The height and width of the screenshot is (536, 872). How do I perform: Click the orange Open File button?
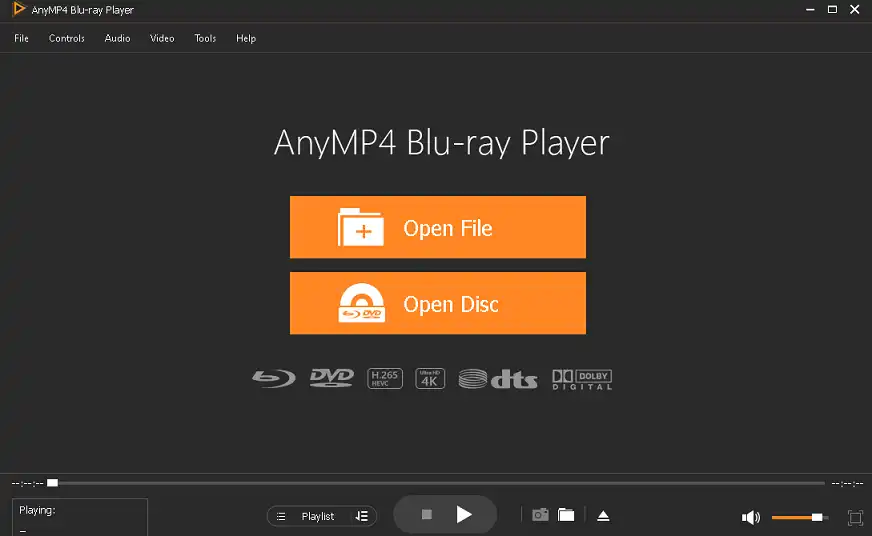(437, 228)
